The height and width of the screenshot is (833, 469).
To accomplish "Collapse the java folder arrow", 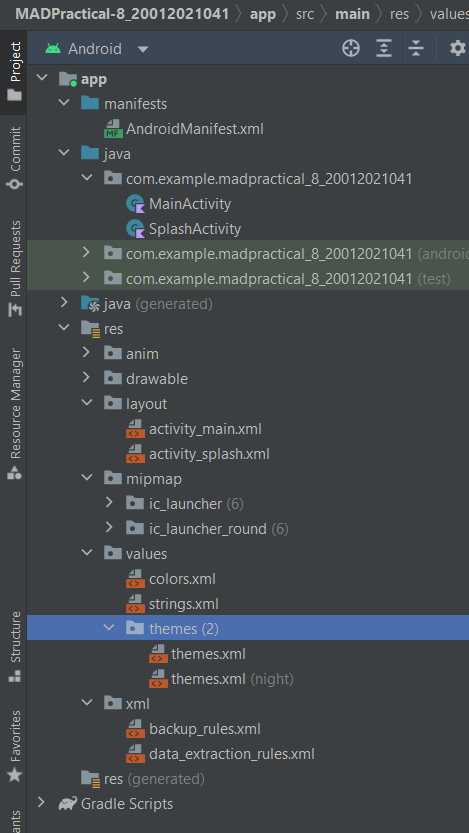I will 64,153.
